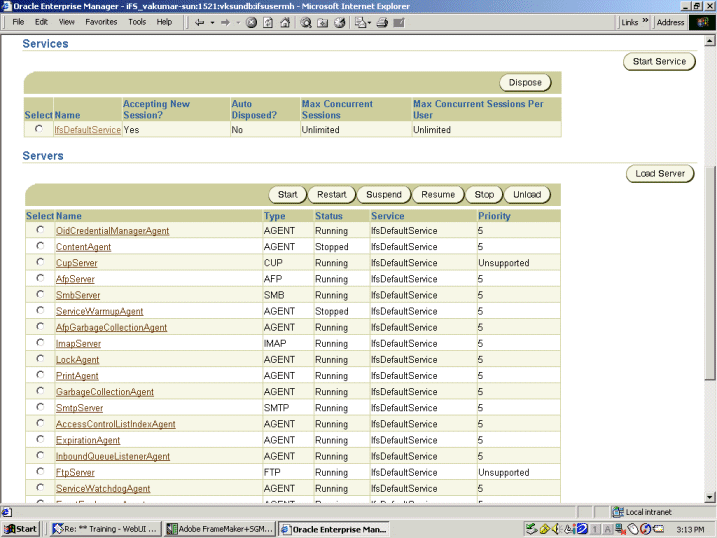The height and width of the screenshot is (538, 717).
Task: Open the File menu
Action: (18, 22)
